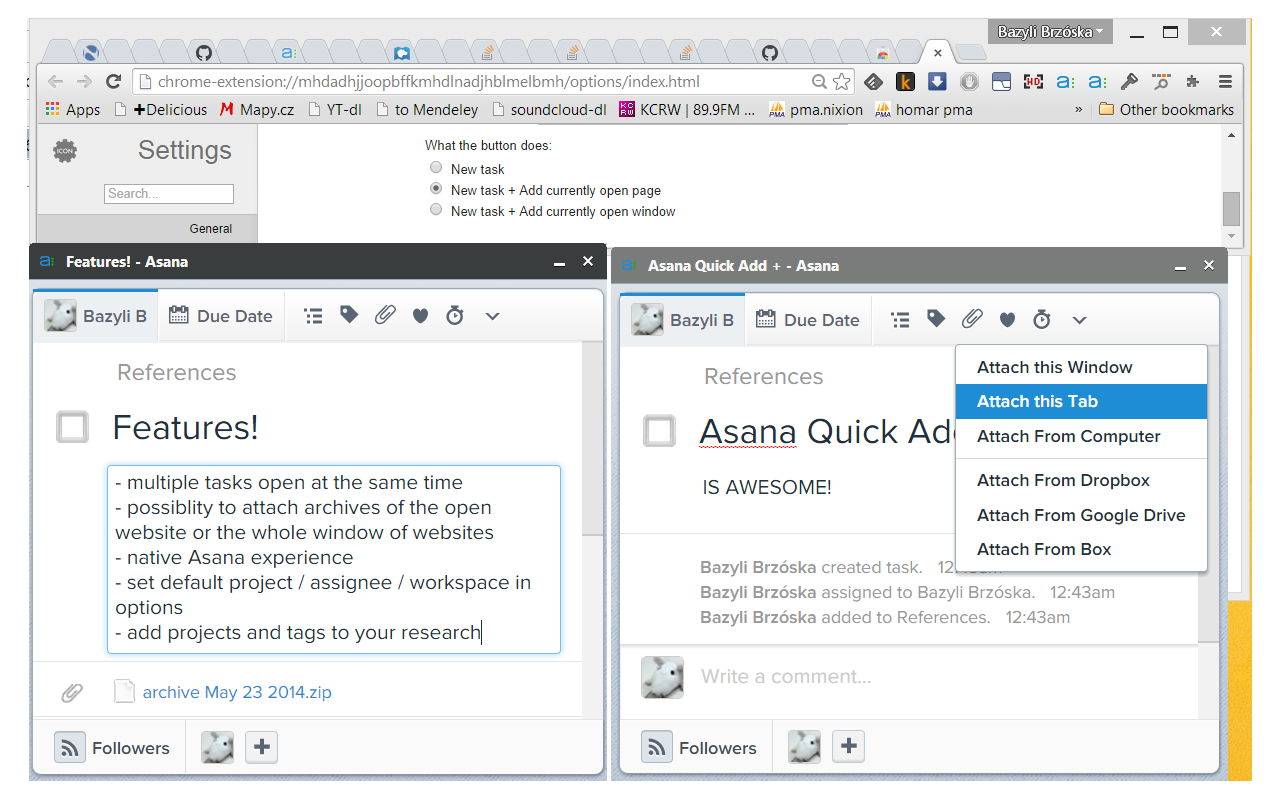Image resolution: width=1280 pixels, height=800 pixels.
Task: Add a follower with plus in Asana Quick Add
Action: pyautogui.click(x=848, y=746)
